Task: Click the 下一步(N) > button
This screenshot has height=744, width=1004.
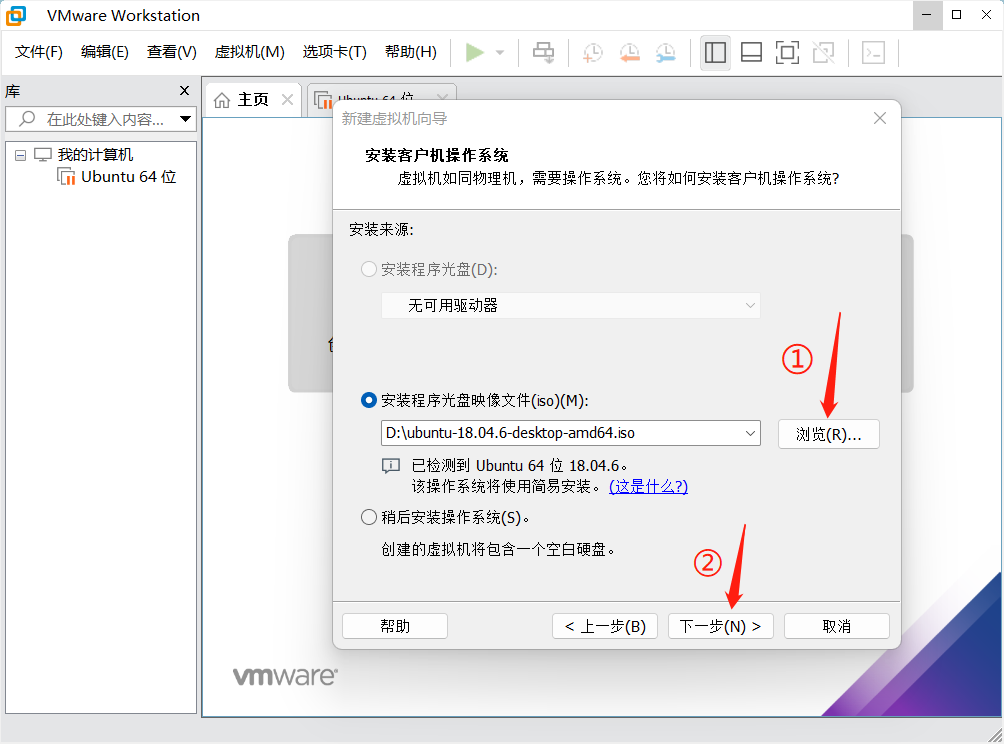Action: tap(720, 626)
